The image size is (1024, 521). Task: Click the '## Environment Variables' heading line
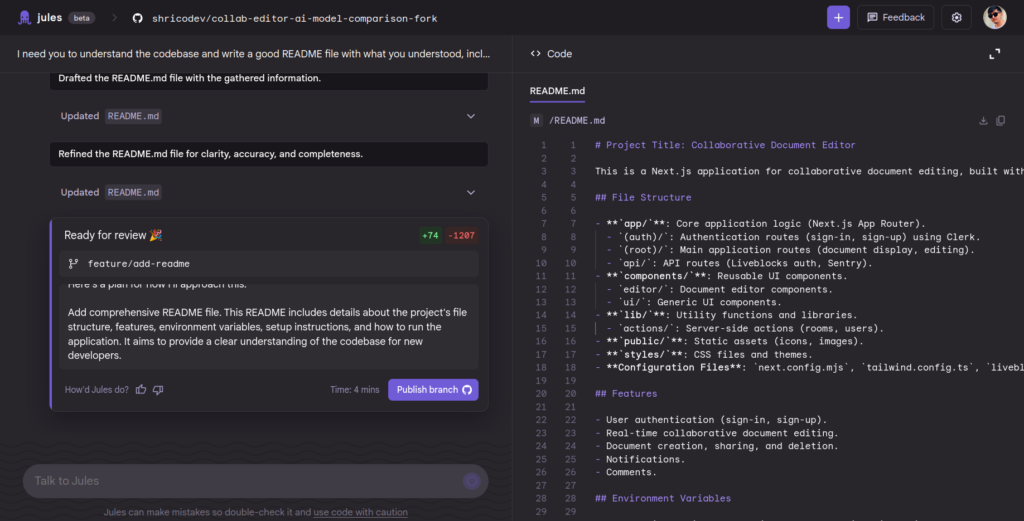[663, 498]
